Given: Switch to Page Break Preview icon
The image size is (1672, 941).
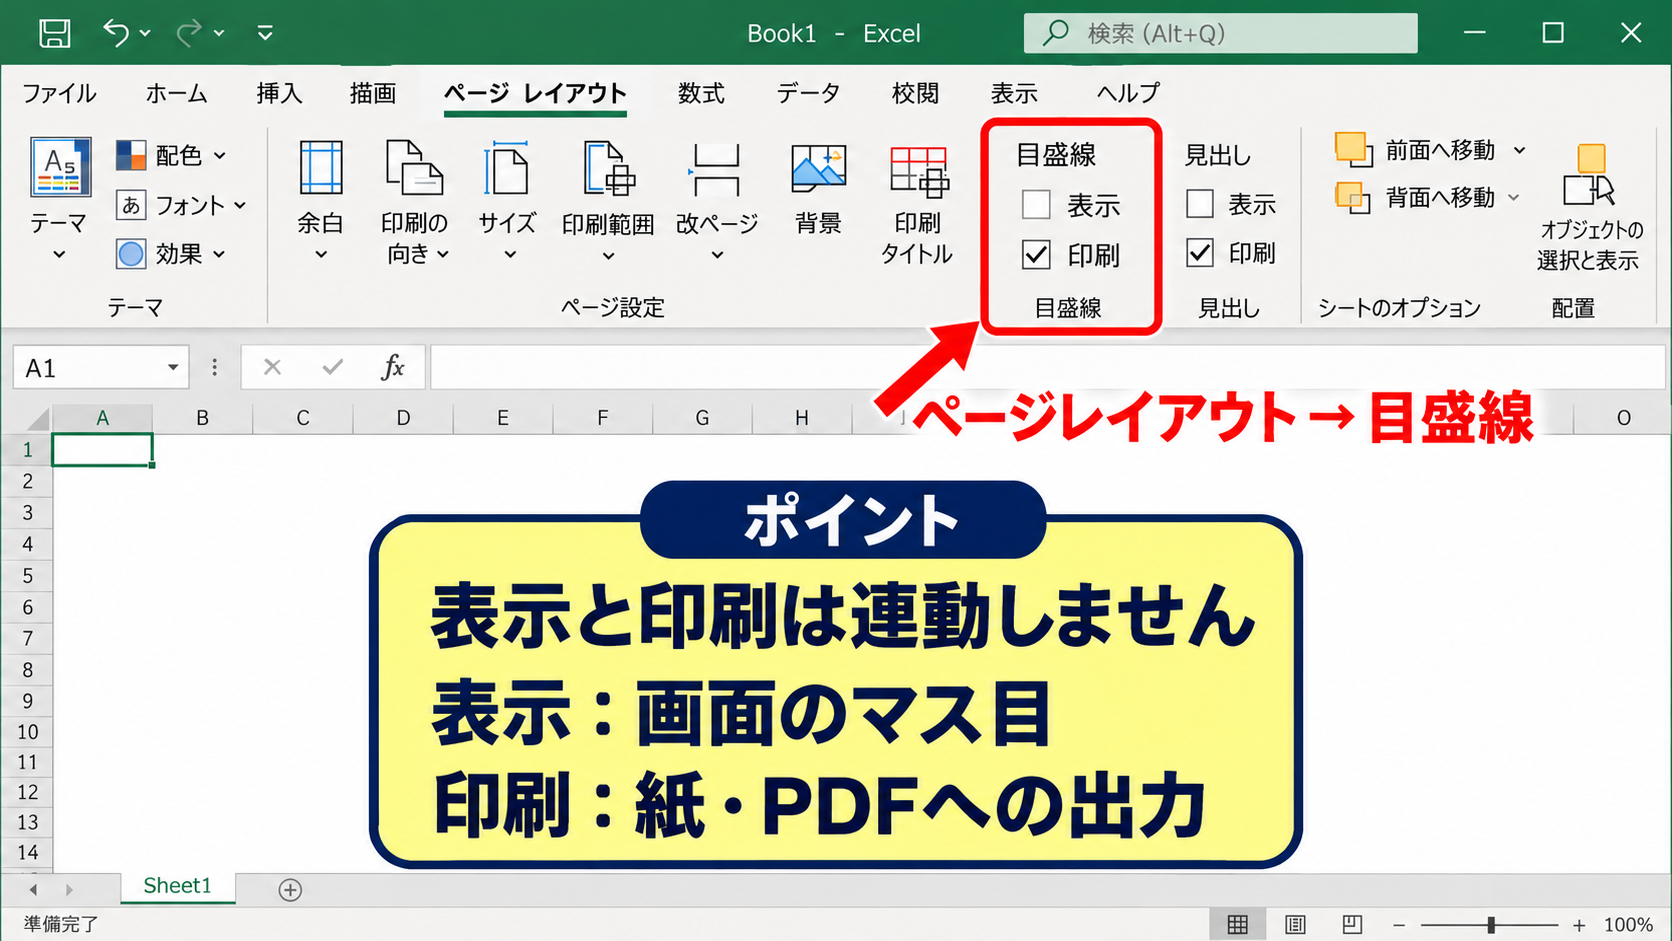Looking at the screenshot, I should [x=1352, y=924].
